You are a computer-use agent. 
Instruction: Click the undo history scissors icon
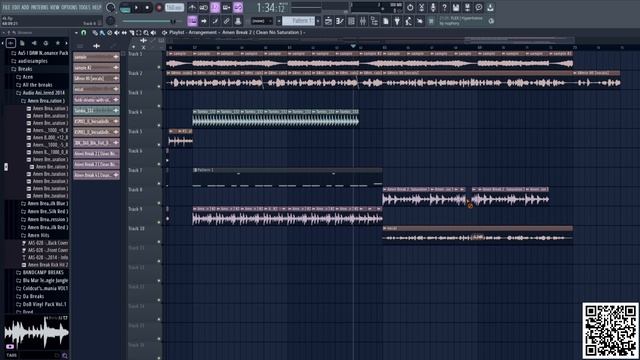click(422, 7)
